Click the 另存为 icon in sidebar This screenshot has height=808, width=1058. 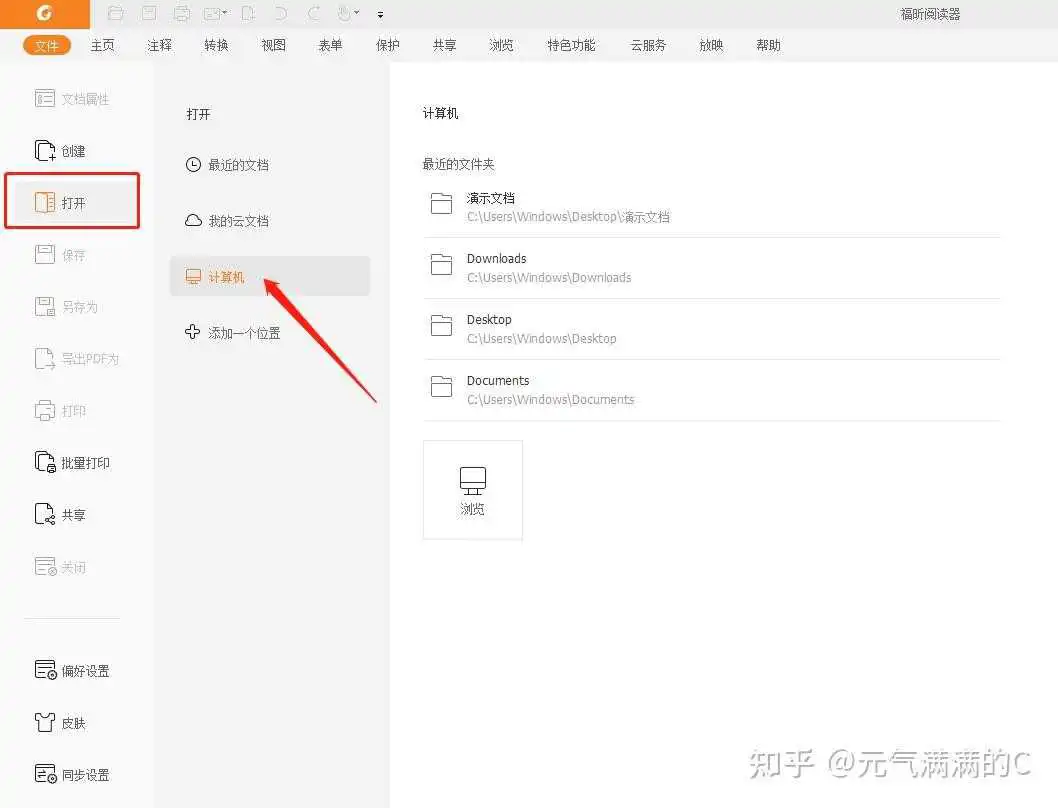point(45,306)
